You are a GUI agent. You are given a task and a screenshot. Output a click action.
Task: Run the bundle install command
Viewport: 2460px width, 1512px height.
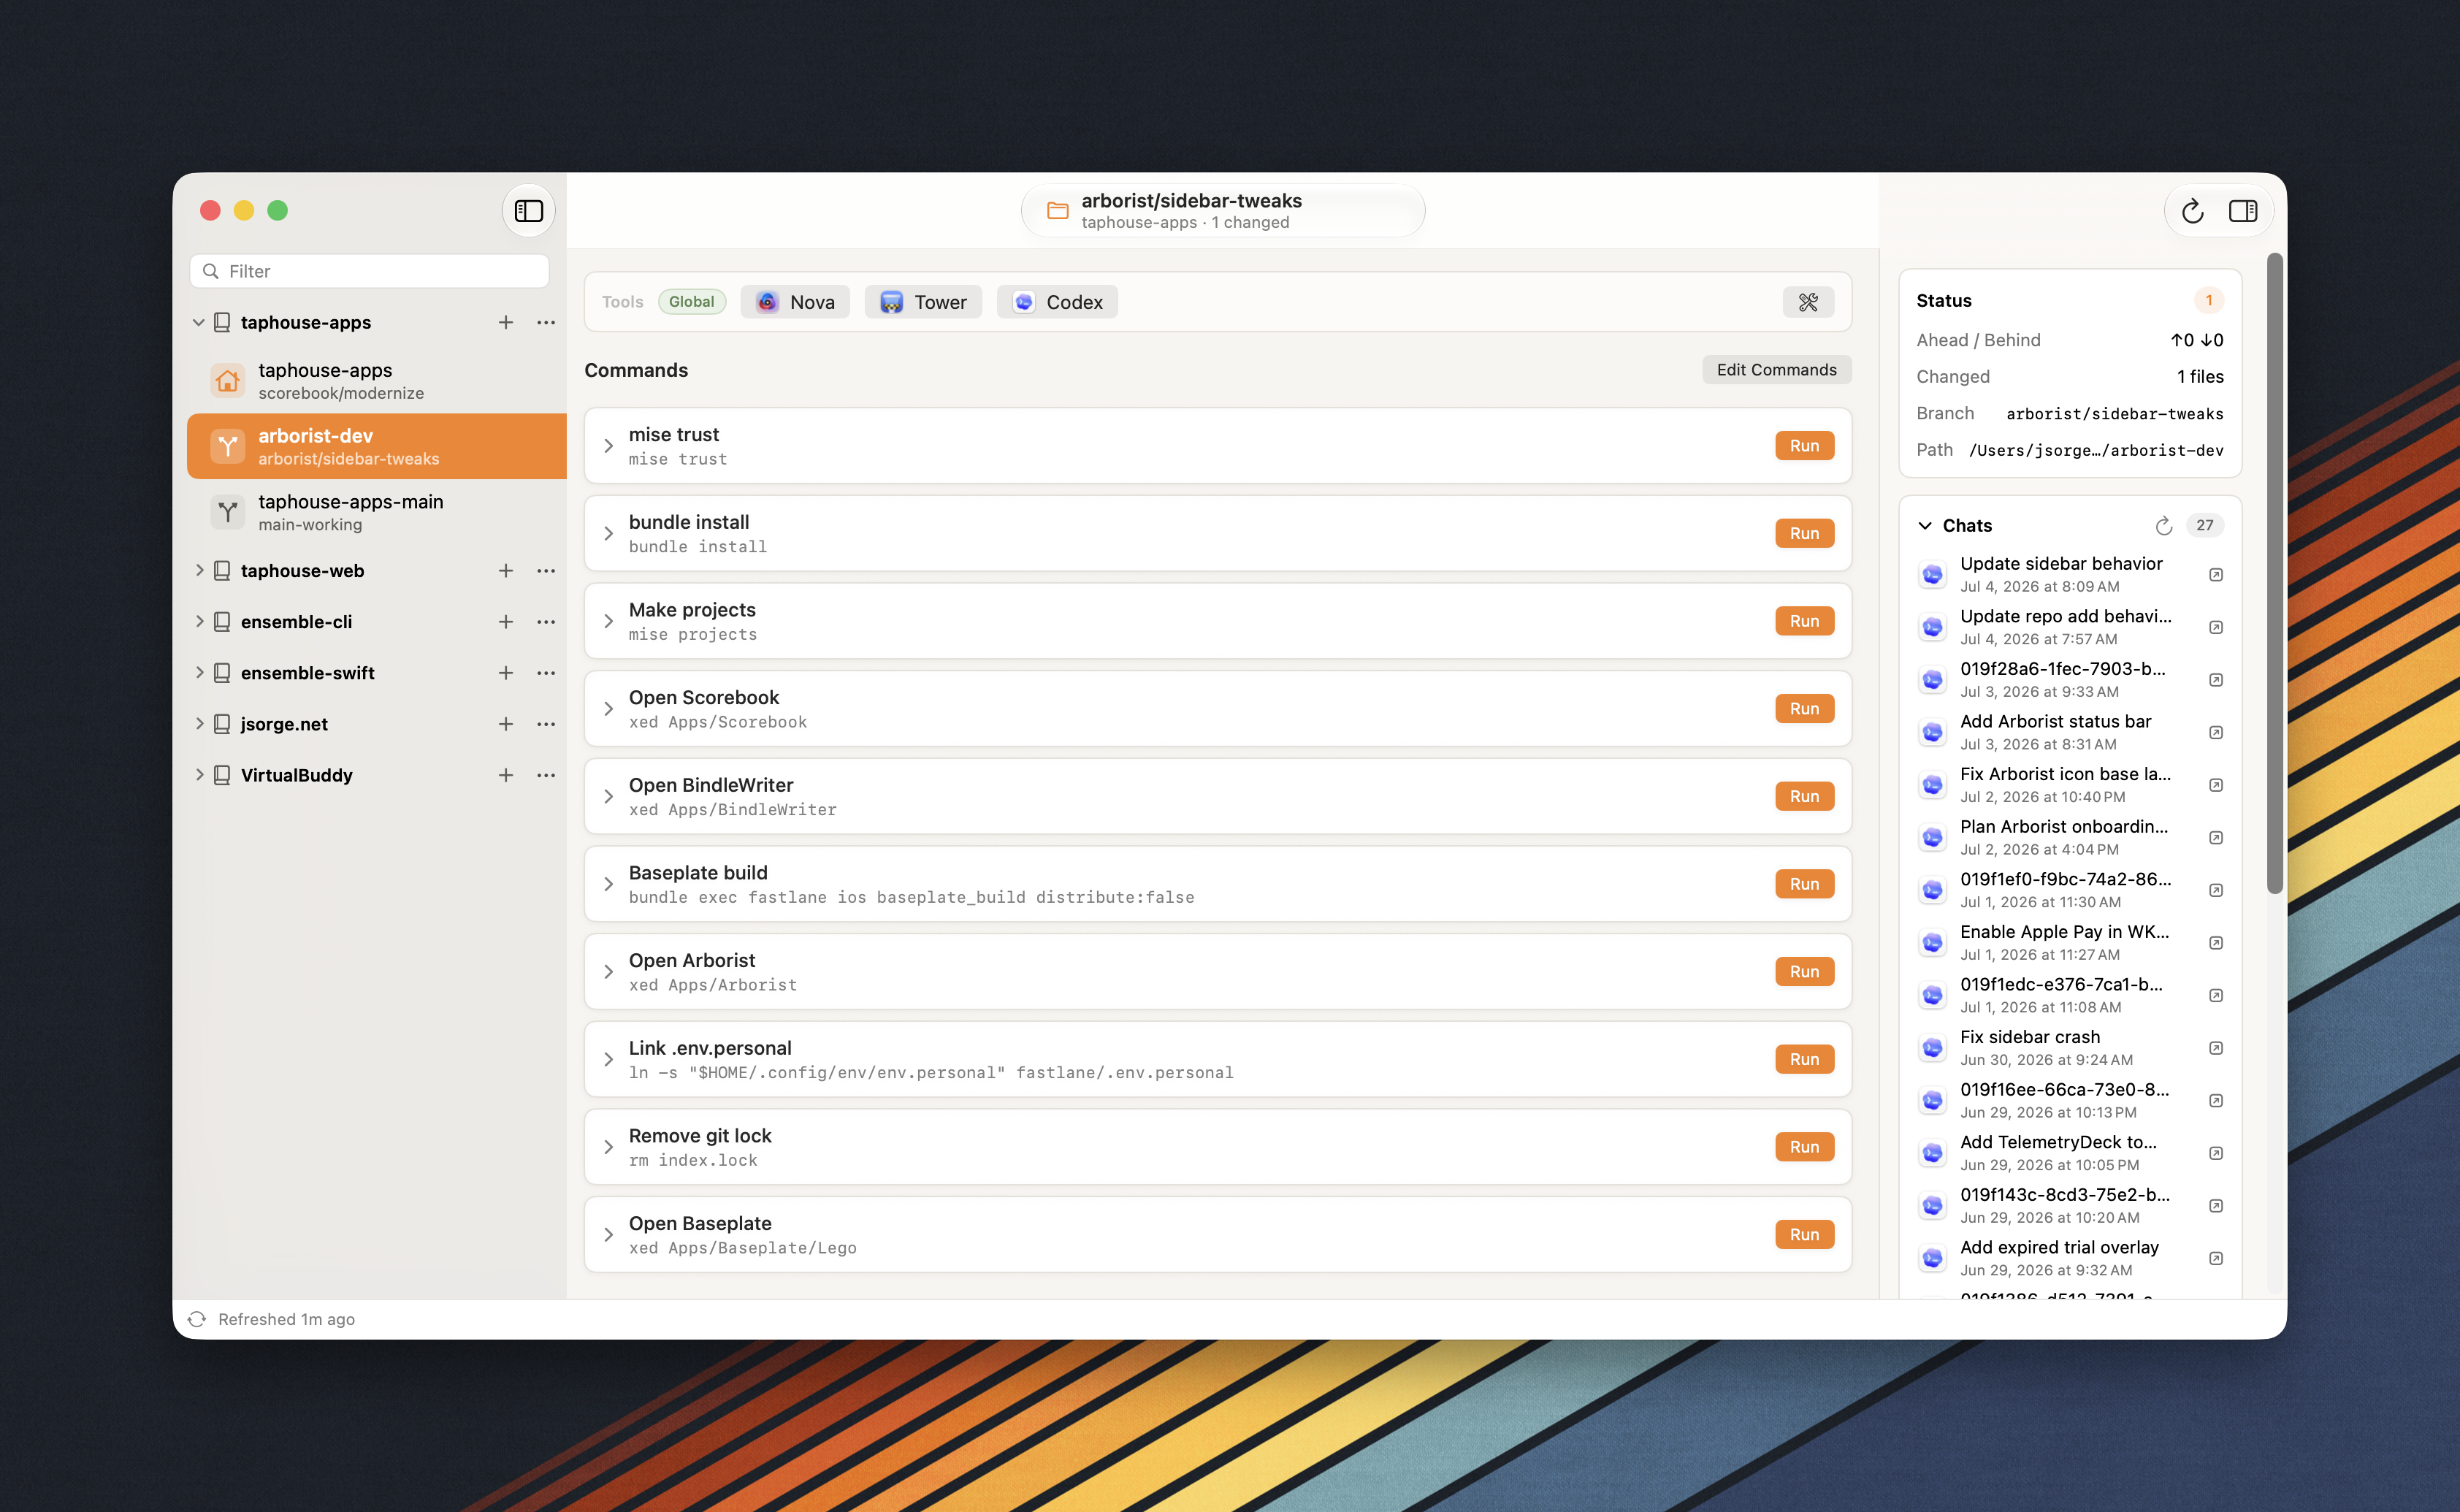pyautogui.click(x=1804, y=534)
